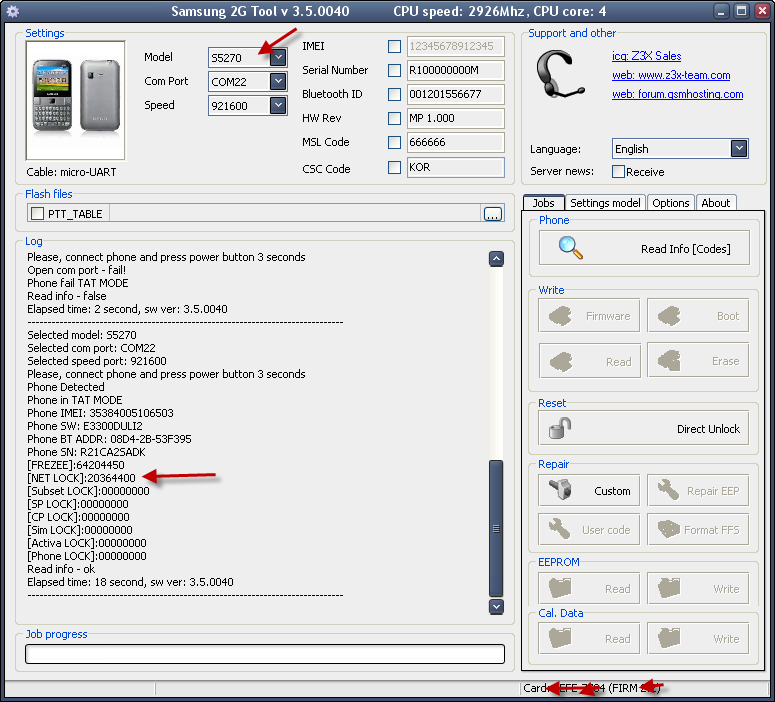Open the Speed dropdown arrow

click(x=278, y=105)
